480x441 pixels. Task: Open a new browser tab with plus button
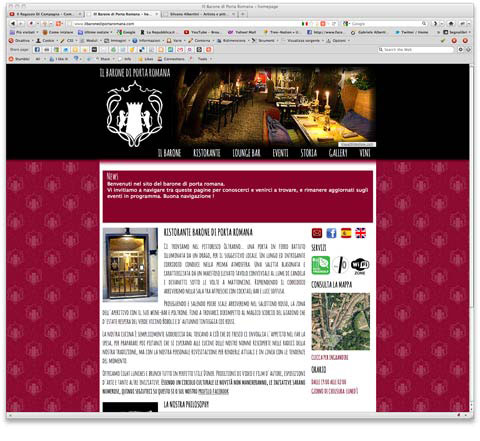[243, 14]
